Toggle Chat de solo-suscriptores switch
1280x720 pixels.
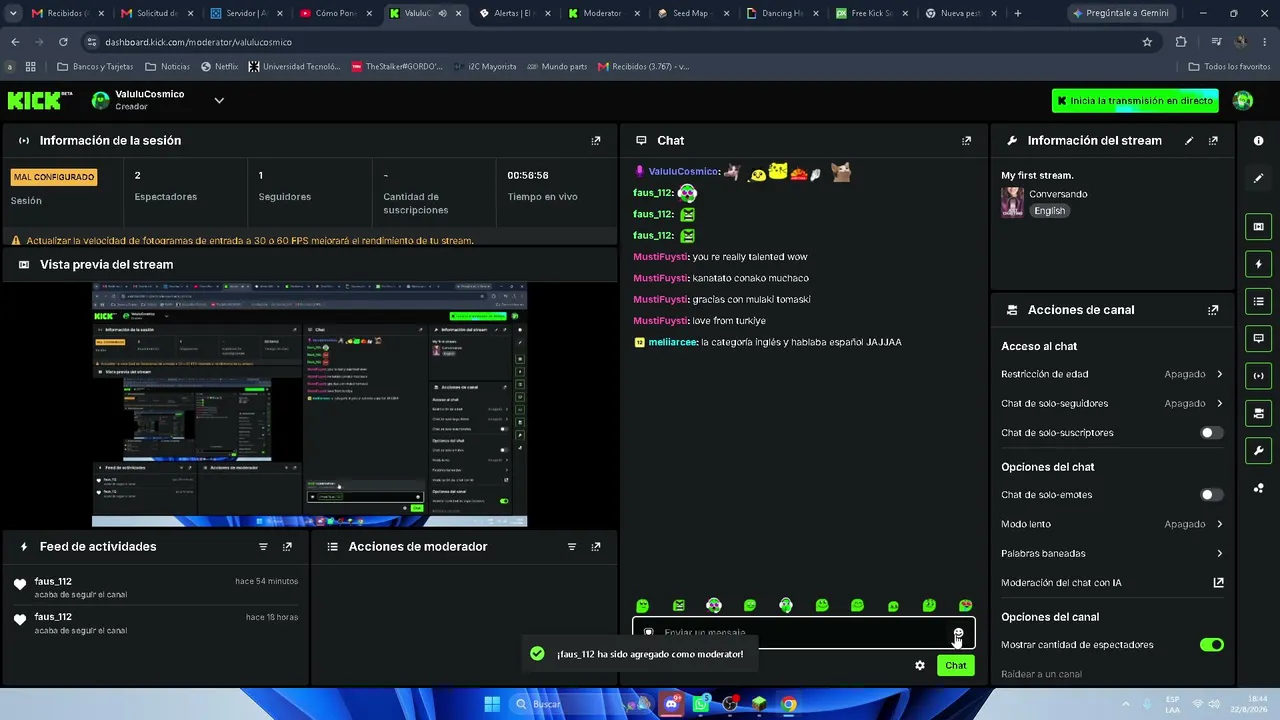[1211, 433]
